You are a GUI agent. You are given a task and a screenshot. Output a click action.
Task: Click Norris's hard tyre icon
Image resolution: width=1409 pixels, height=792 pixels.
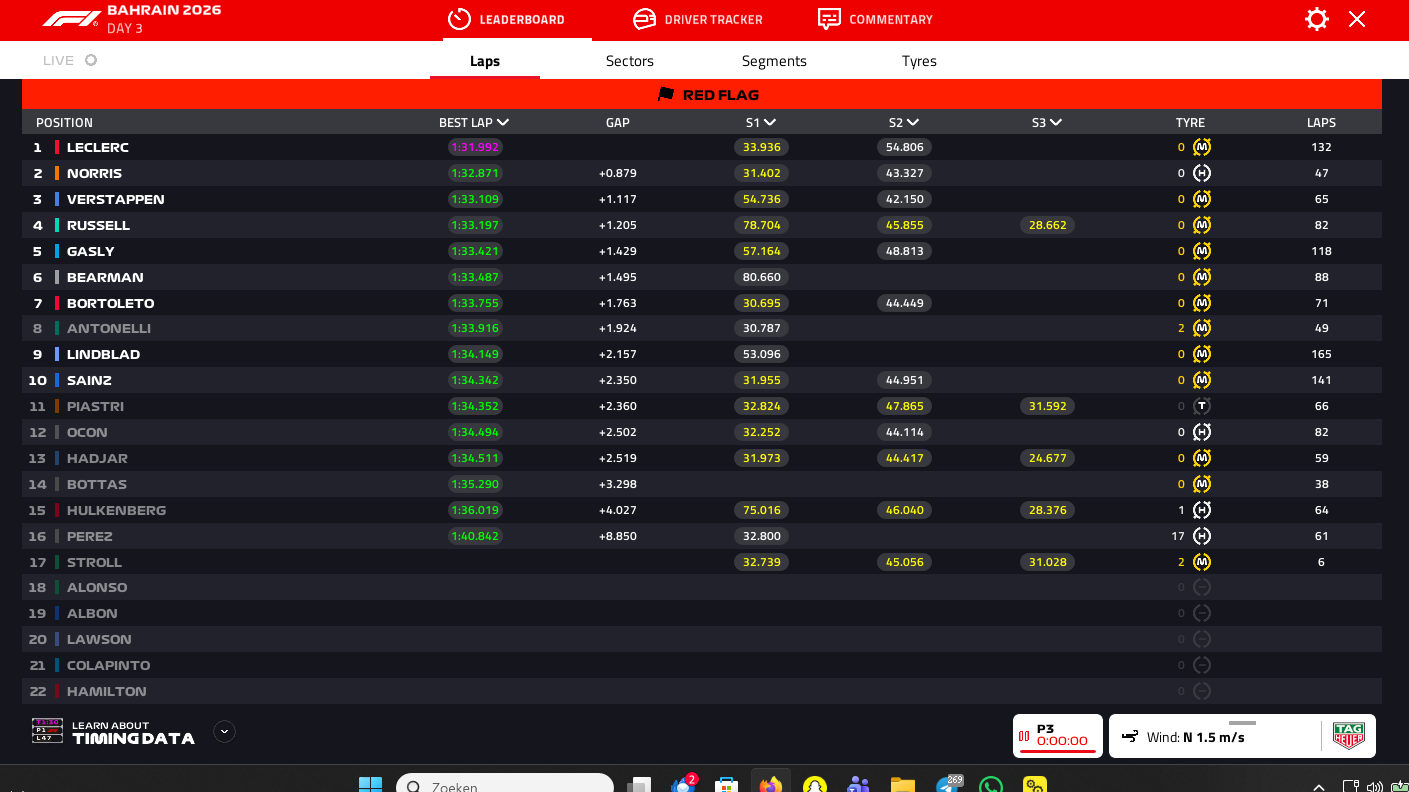[x=1202, y=173]
